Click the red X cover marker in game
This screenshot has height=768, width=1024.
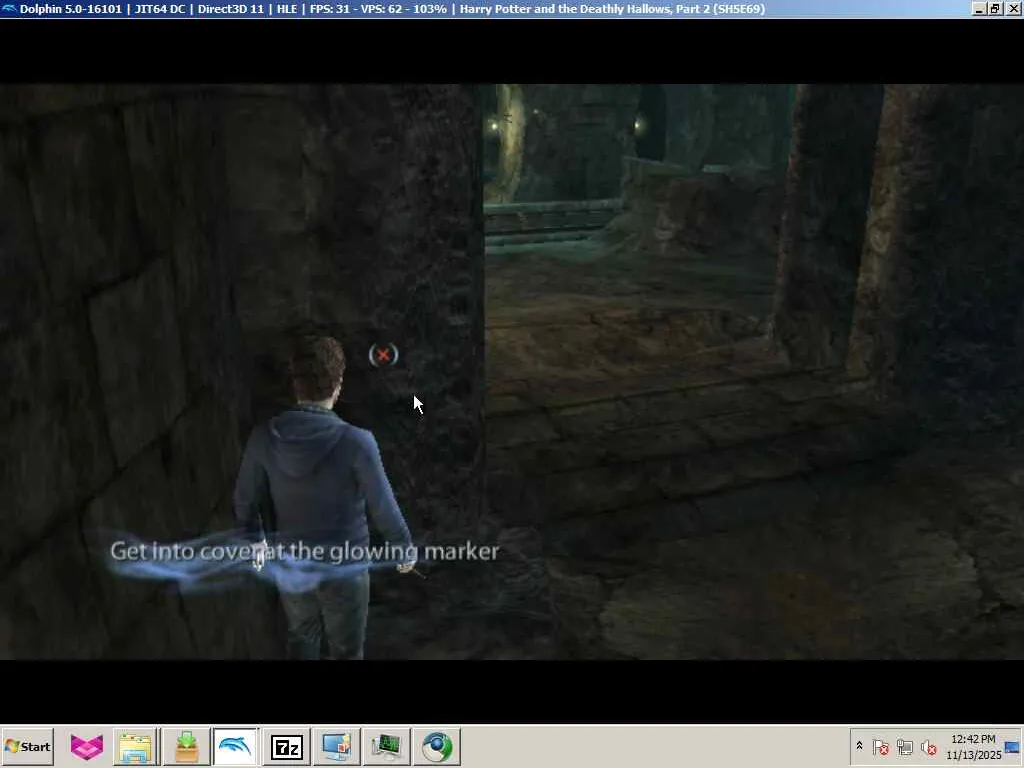383,355
